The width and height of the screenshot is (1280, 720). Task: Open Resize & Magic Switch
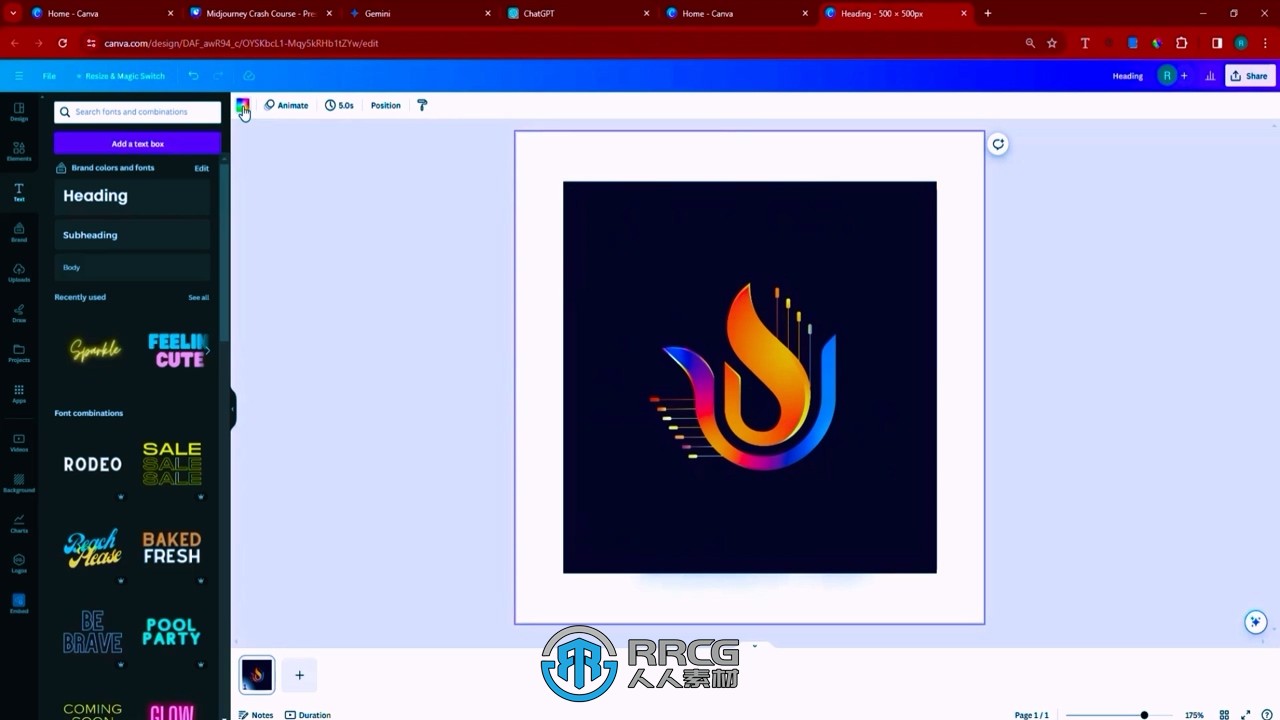121,76
